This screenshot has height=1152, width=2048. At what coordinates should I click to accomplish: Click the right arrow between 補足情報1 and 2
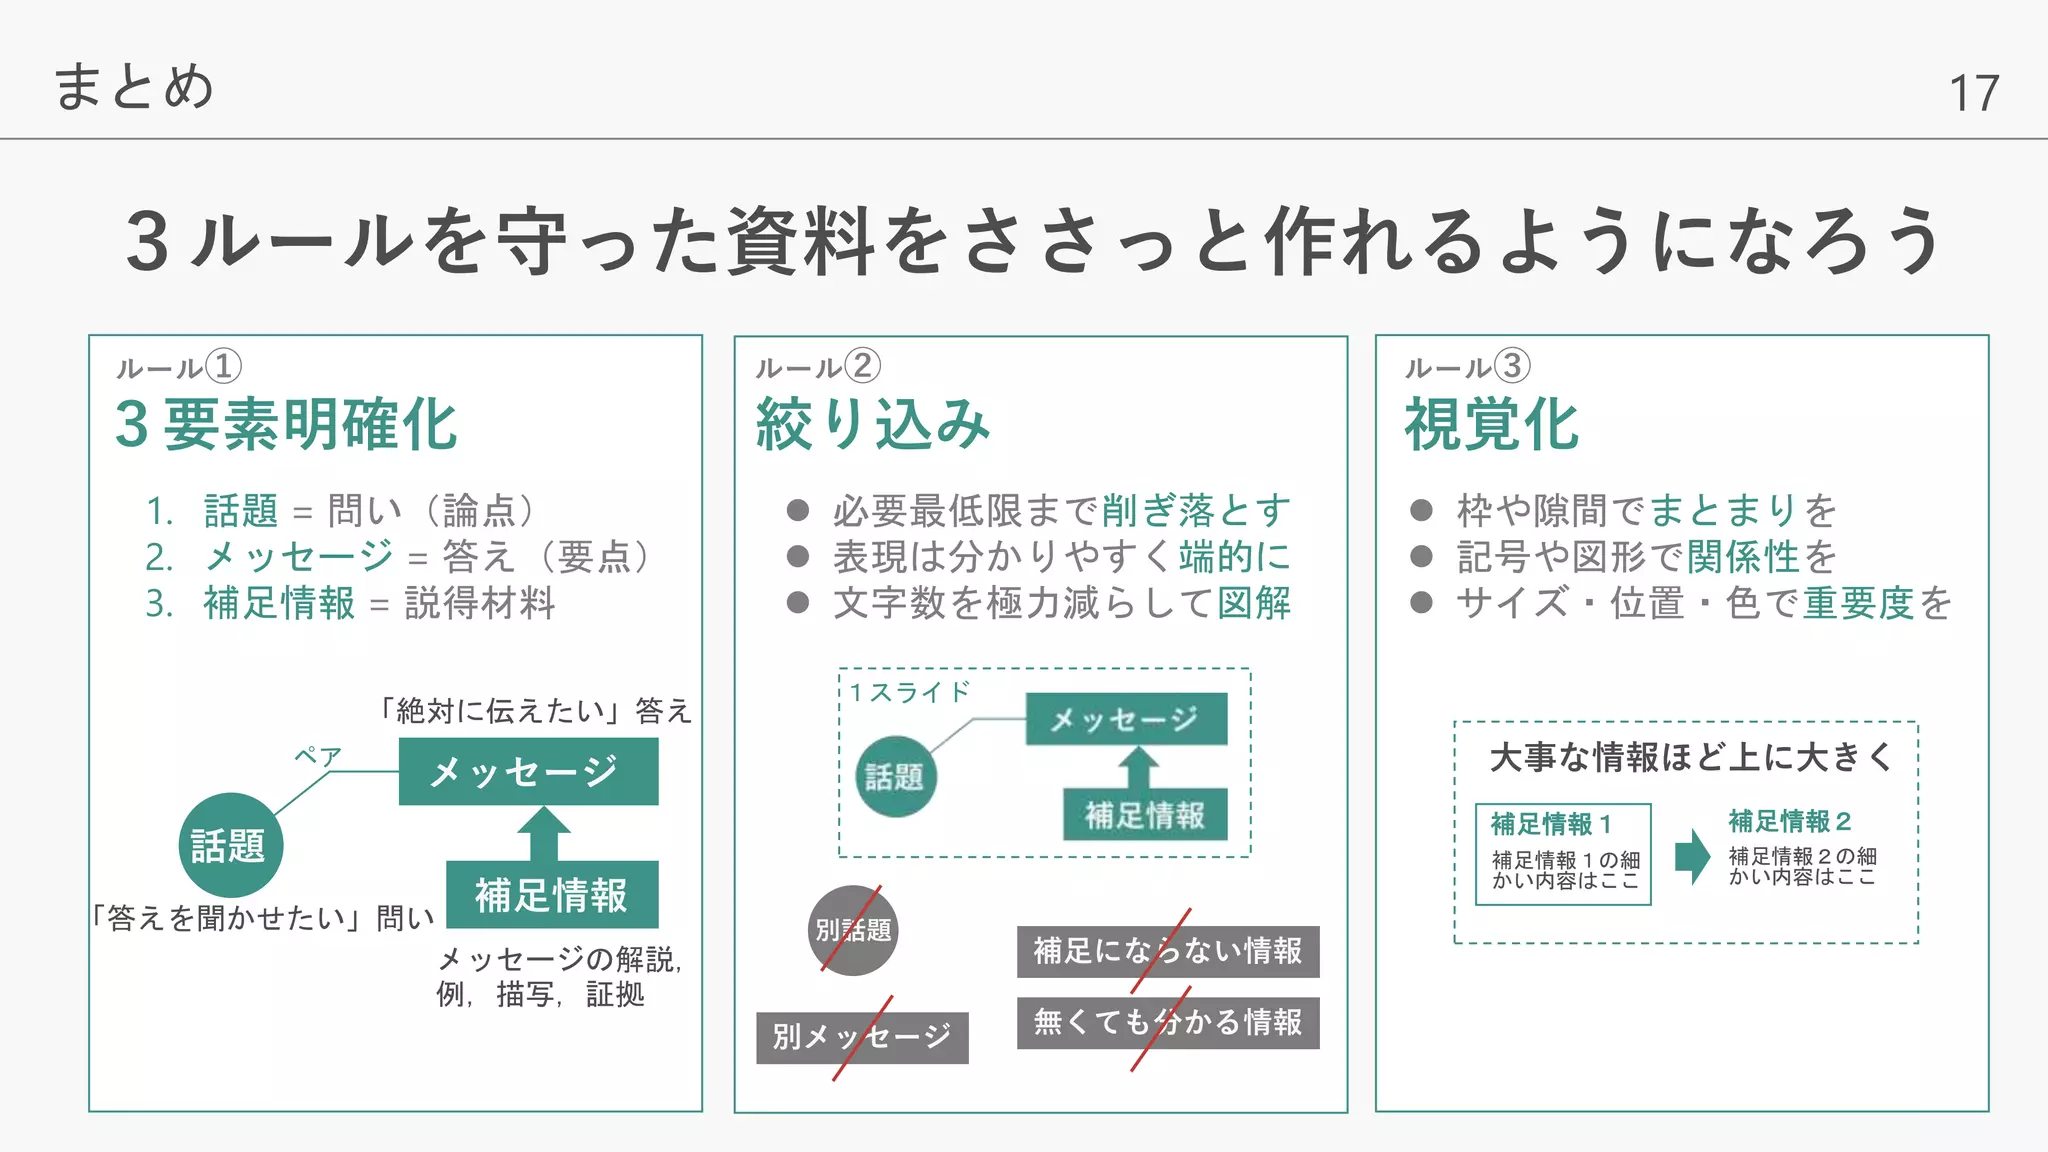point(1693,855)
